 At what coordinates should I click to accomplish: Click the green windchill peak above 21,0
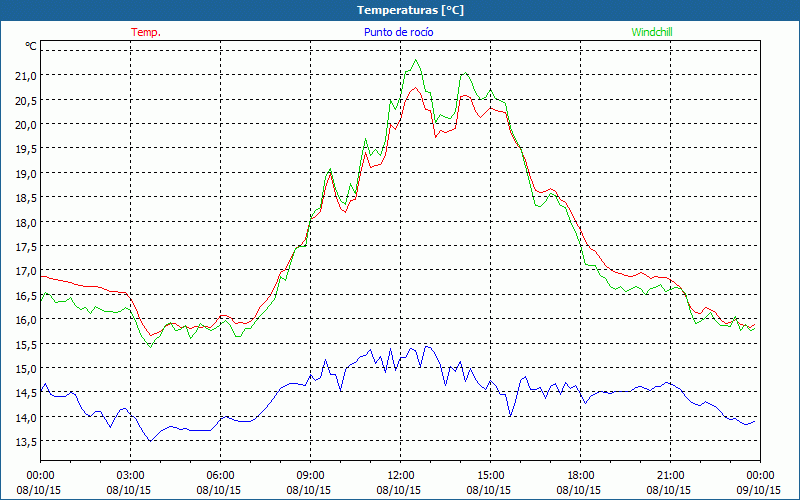click(416, 60)
